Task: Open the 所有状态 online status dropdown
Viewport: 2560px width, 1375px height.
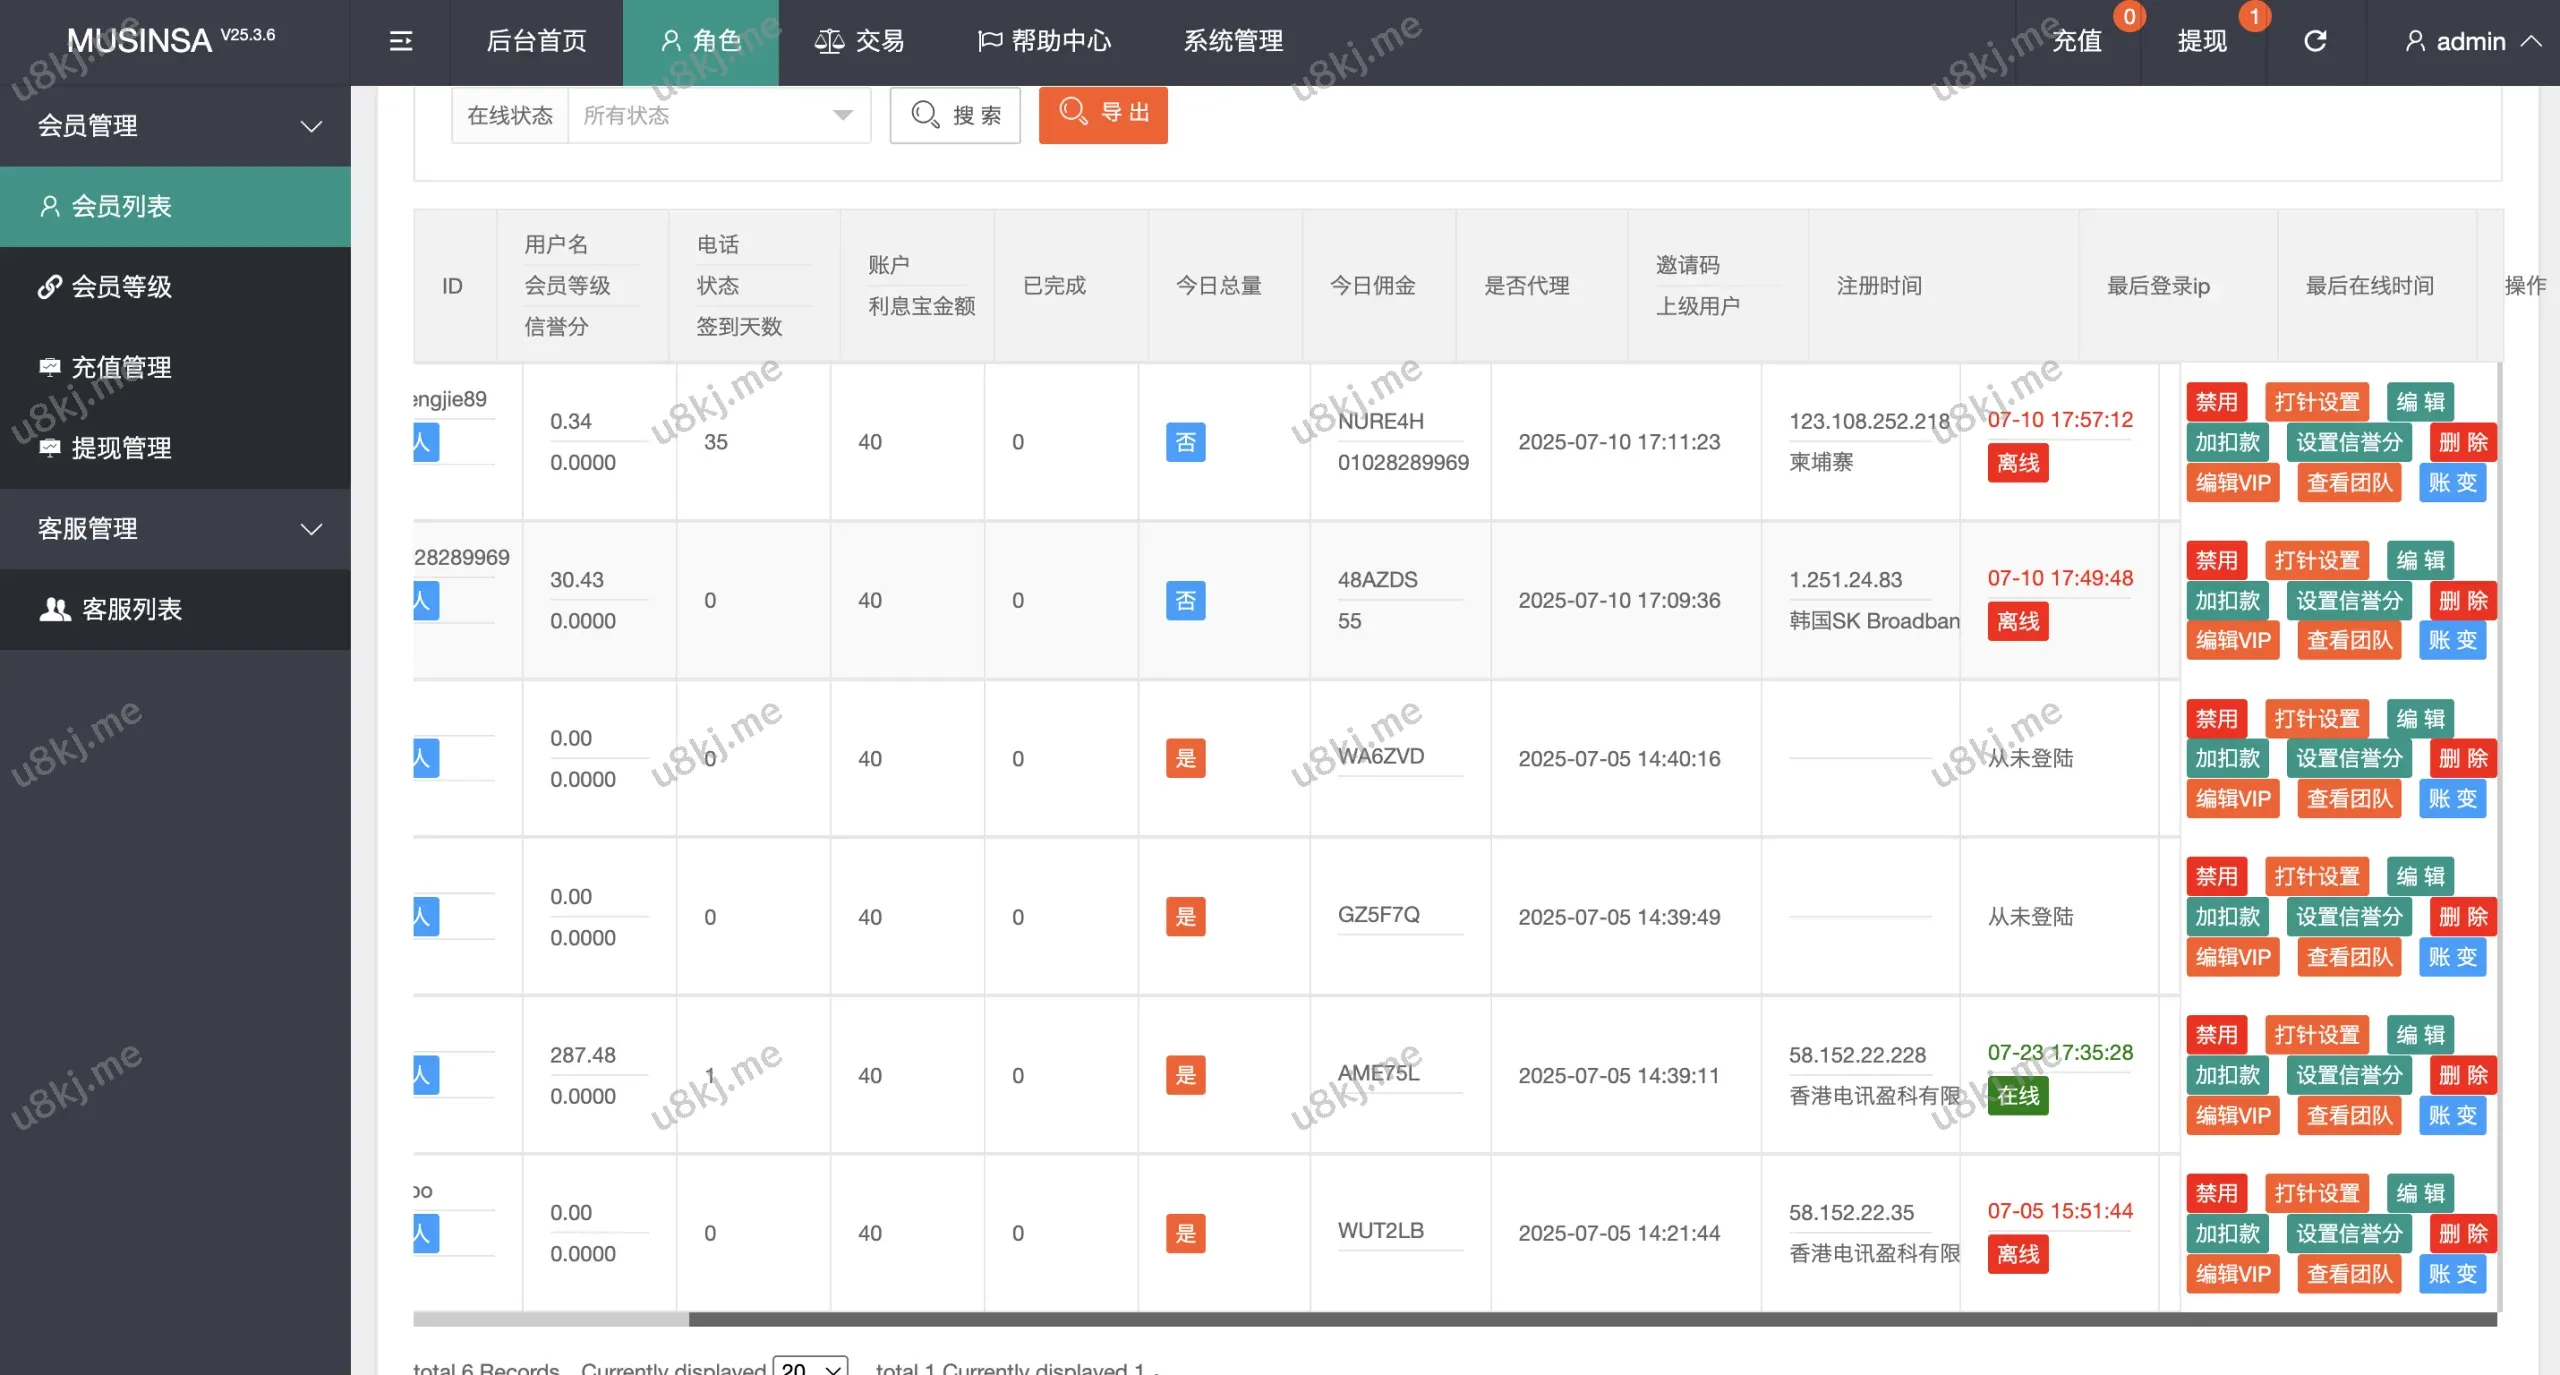Action: point(718,116)
